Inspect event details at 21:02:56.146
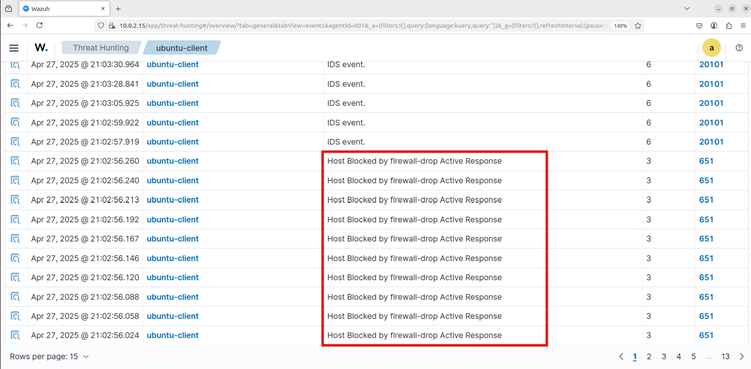This screenshot has height=369, width=751. (15, 258)
